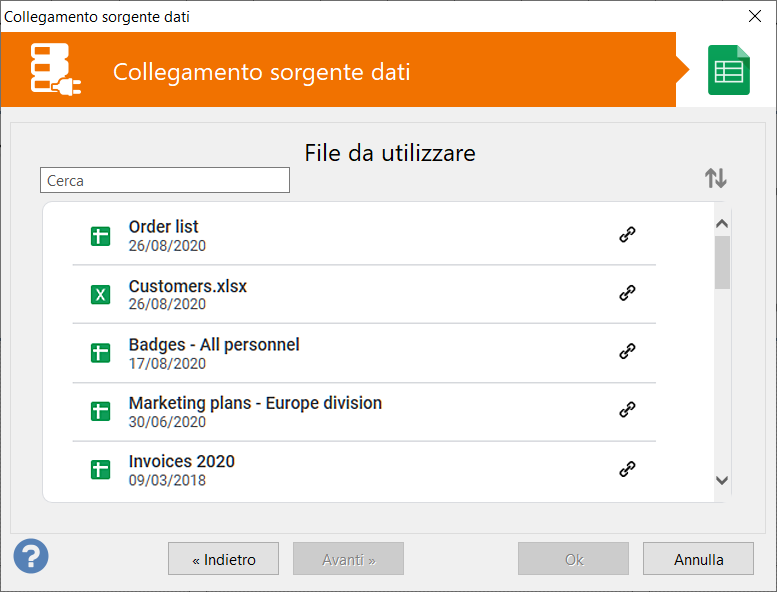Screen dimensions: 777x592
Task: Select the Invoices 2020 spreadsheet
Action: [x=364, y=470]
